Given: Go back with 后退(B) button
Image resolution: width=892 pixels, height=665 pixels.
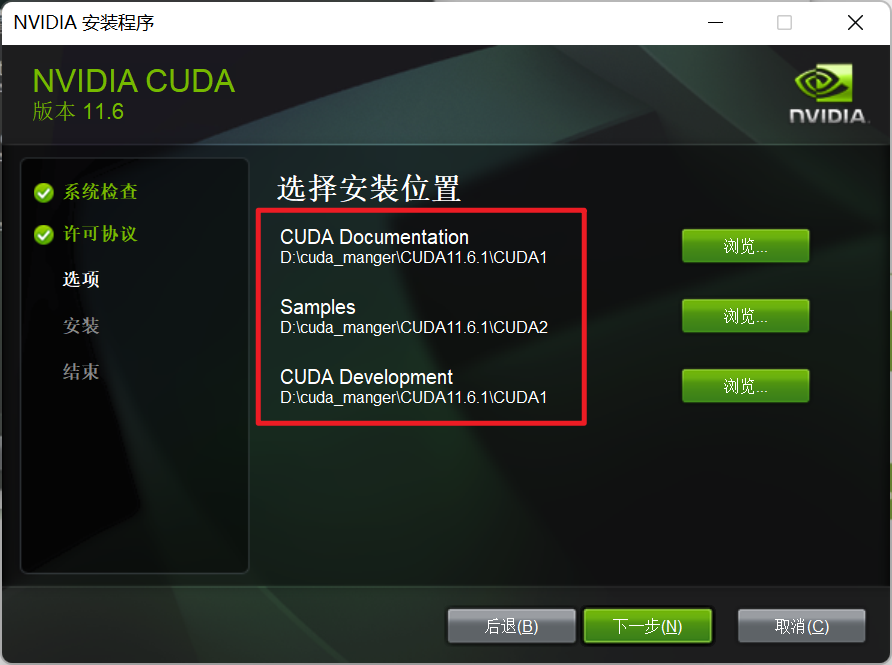Looking at the screenshot, I should click(x=511, y=626).
